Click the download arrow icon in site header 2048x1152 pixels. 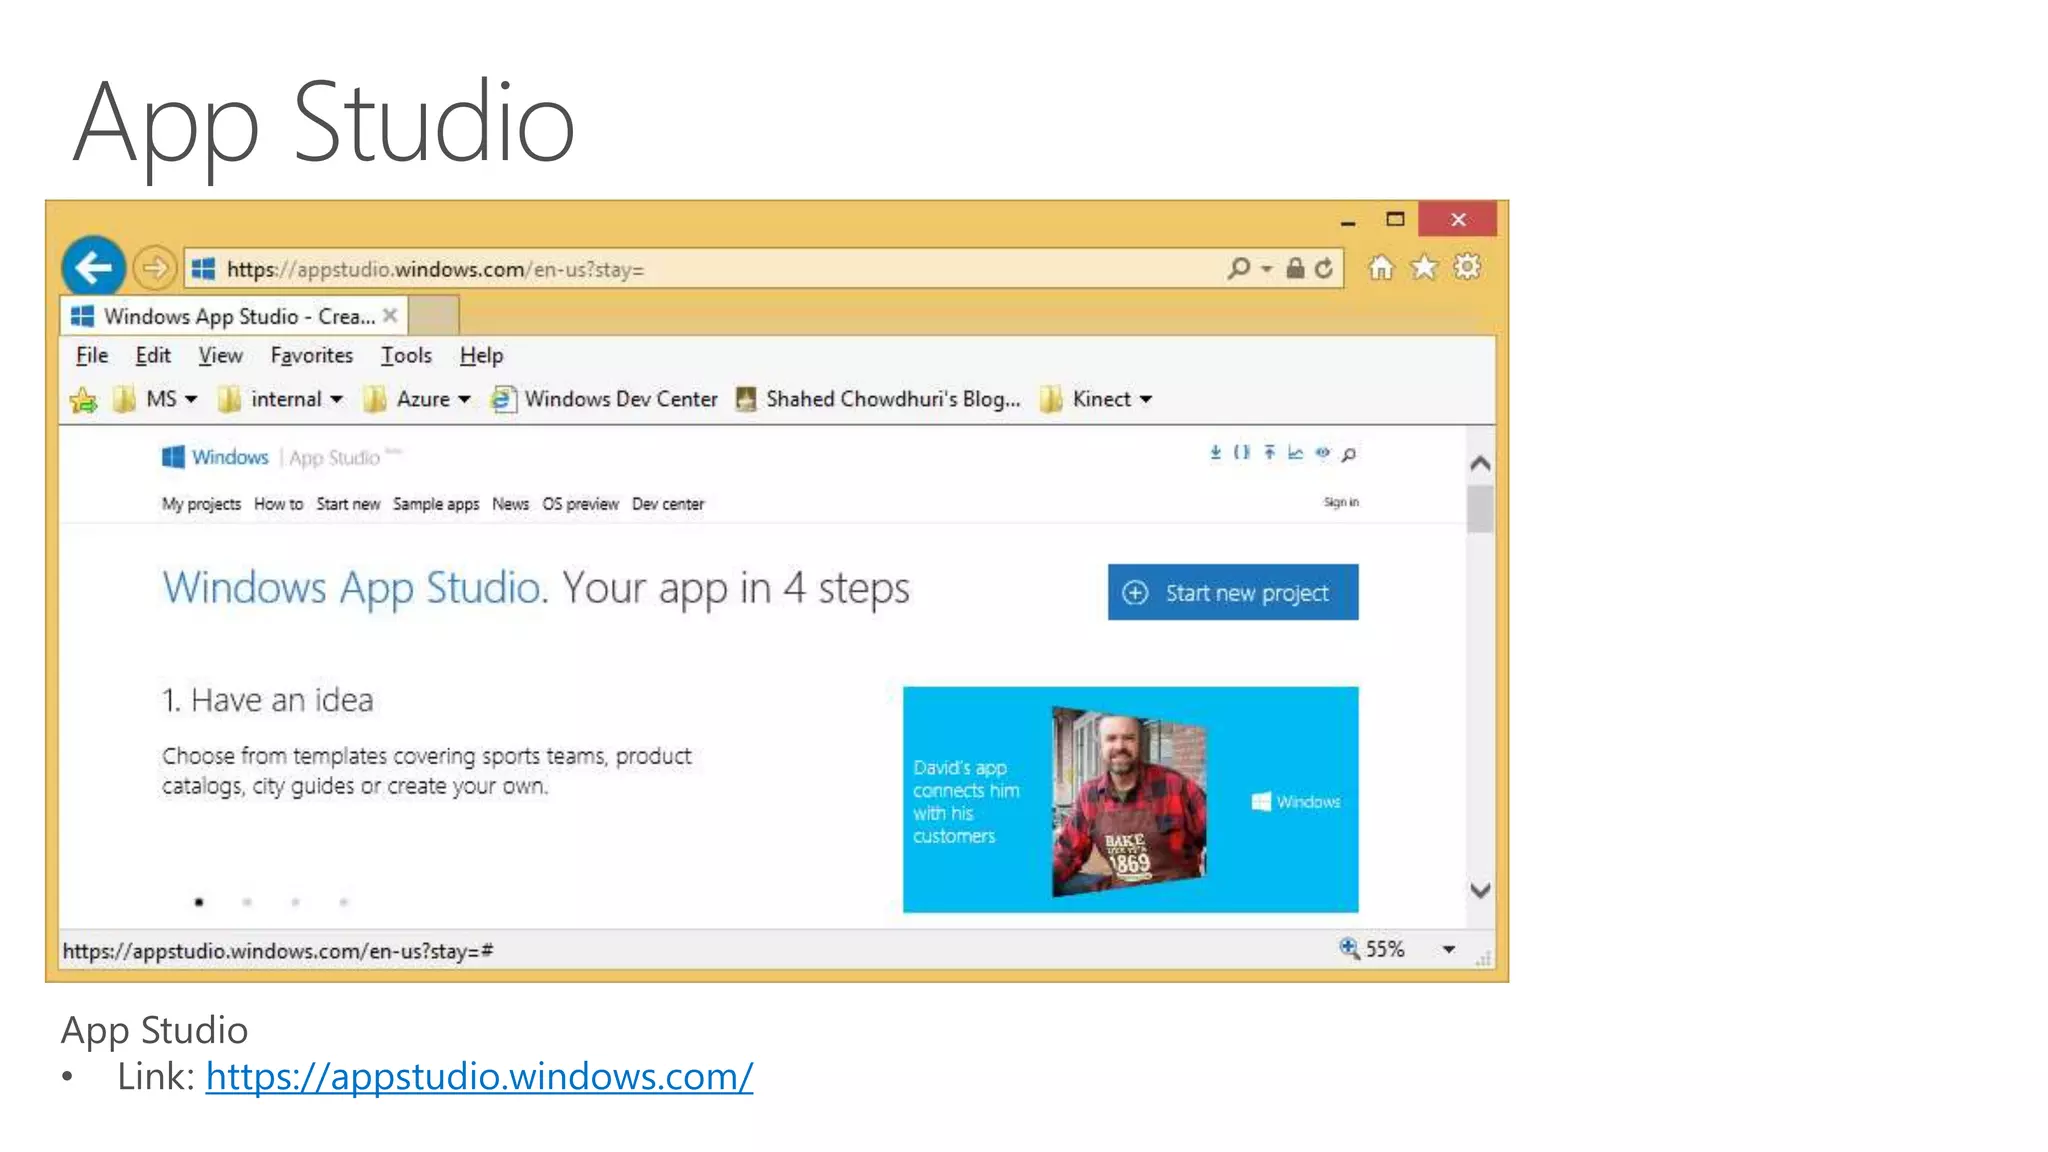coord(1215,453)
